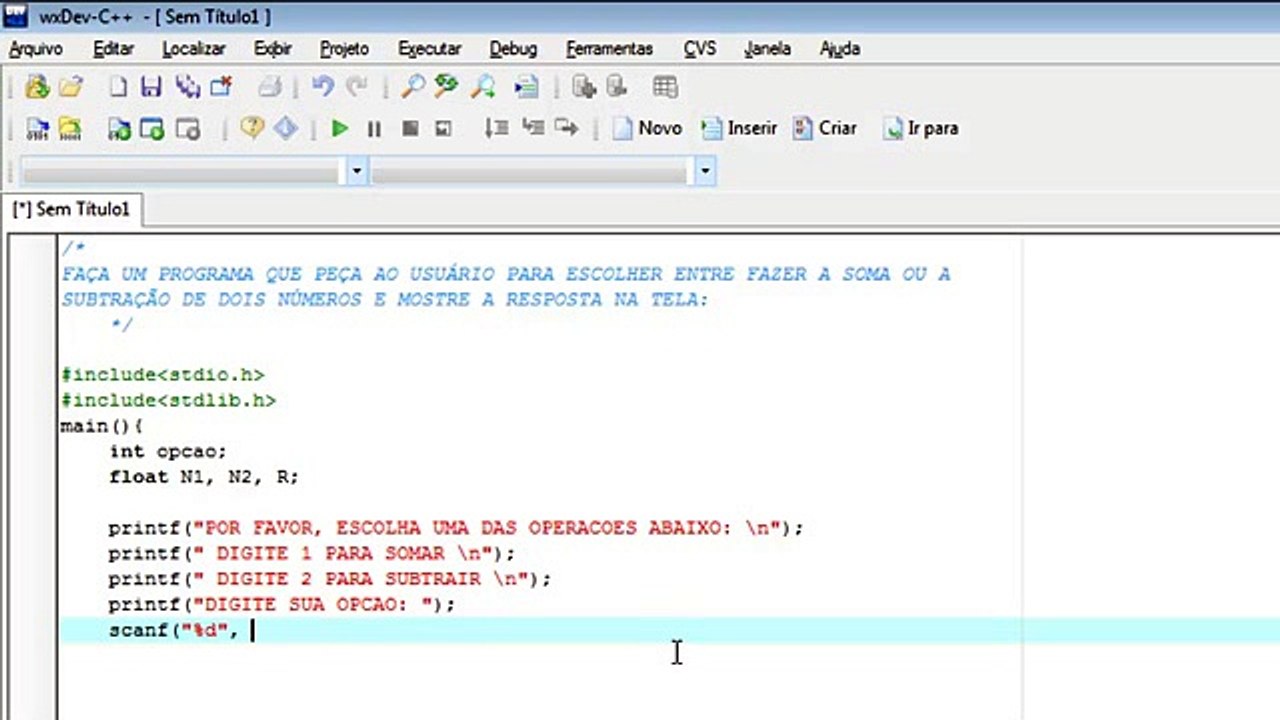Open the Projeto menu
This screenshot has width=1280, height=720.
[344, 48]
